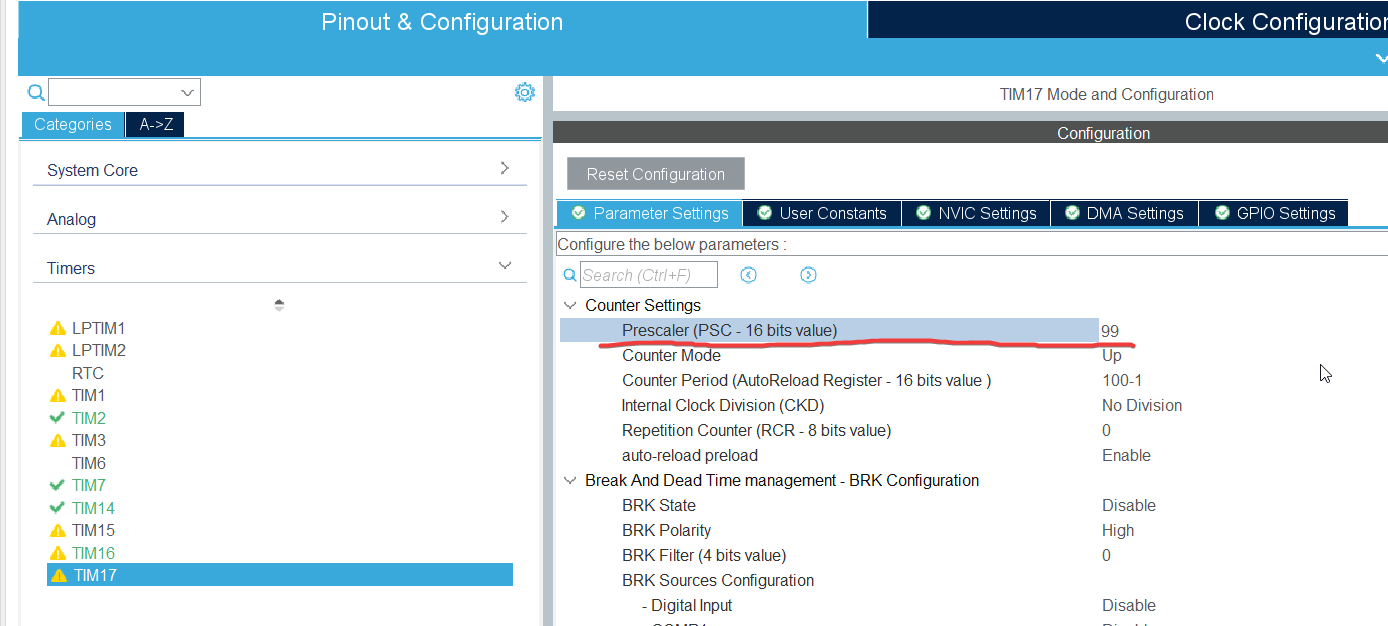Click the warning icon next to LPTIM2
The image size is (1388, 626).
point(57,350)
